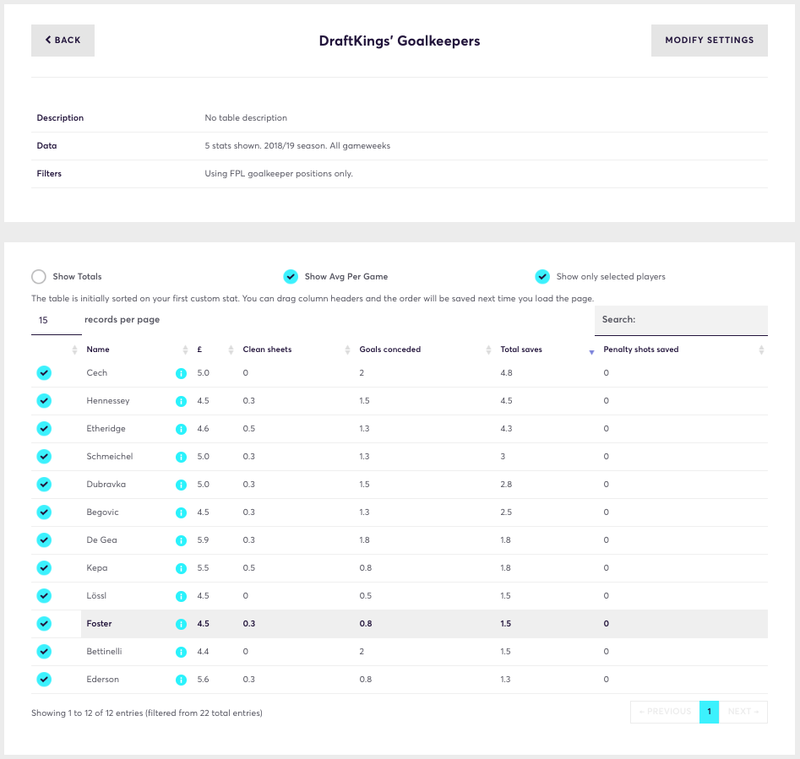Sort by Total saves column header
Screen dimensions: 800x759
[521, 349]
